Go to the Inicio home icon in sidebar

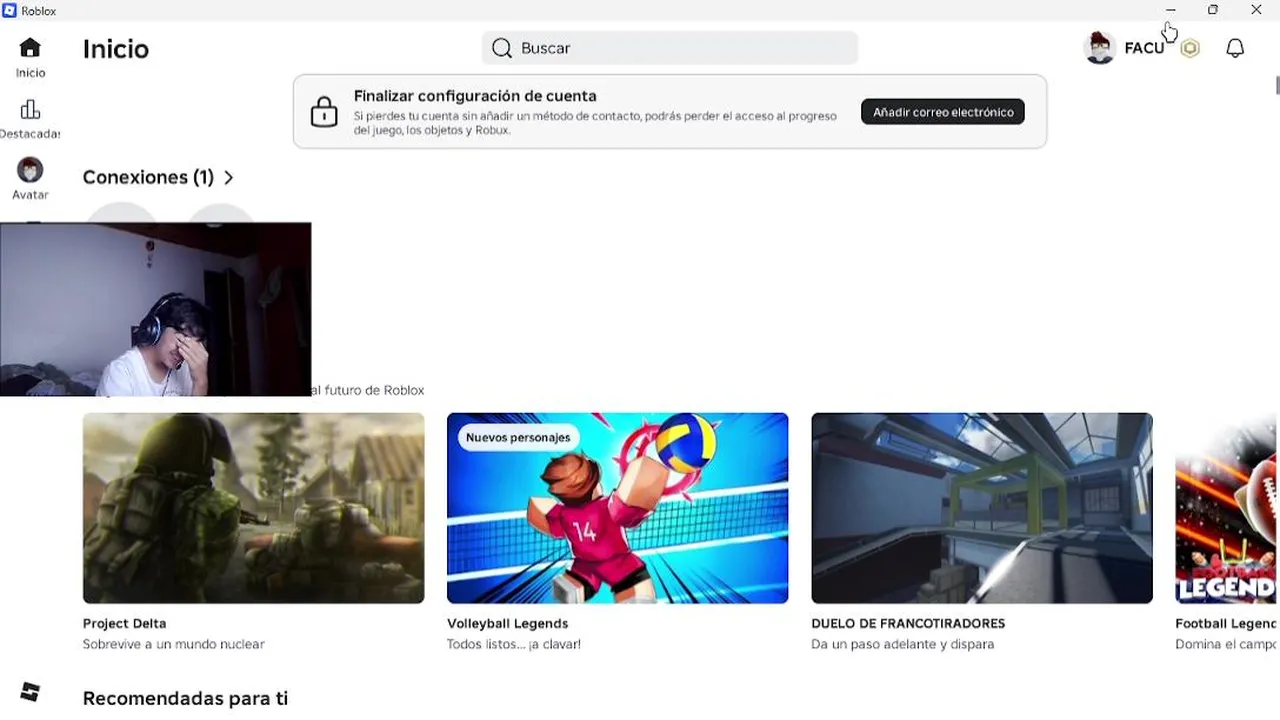click(x=30, y=47)
